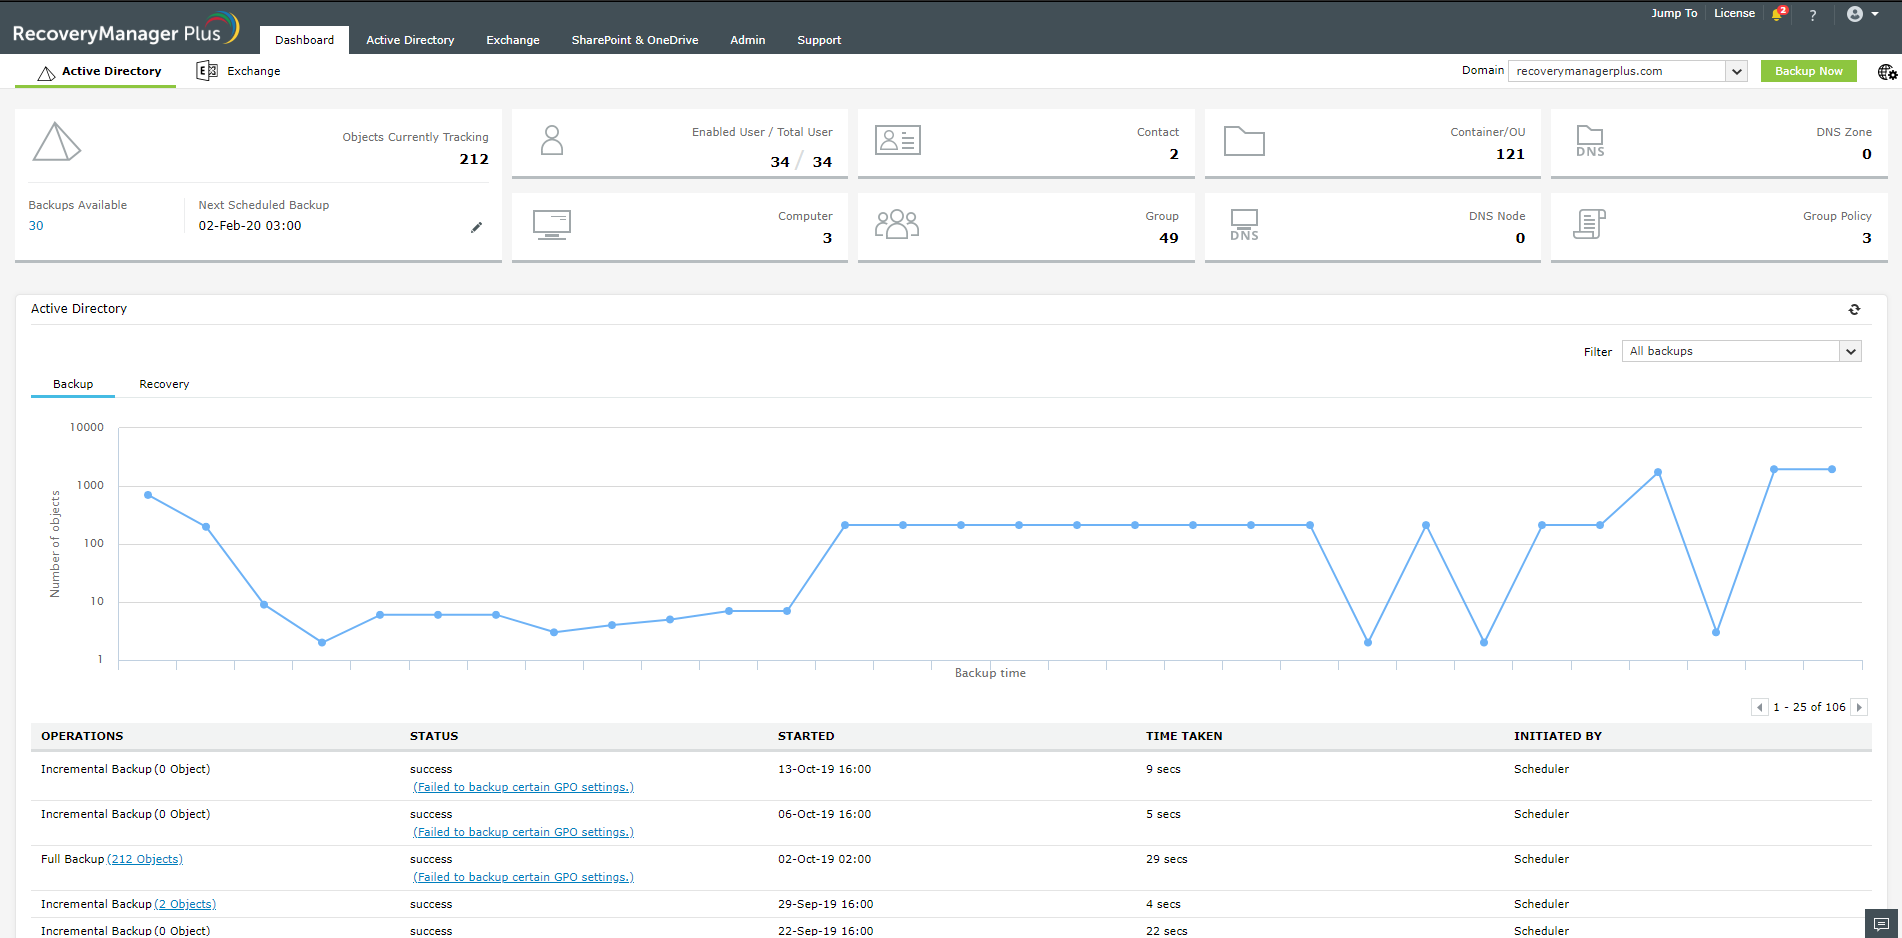Open the help question mark icon
The image size is (1902, 938).
[x=1812, y=15]
